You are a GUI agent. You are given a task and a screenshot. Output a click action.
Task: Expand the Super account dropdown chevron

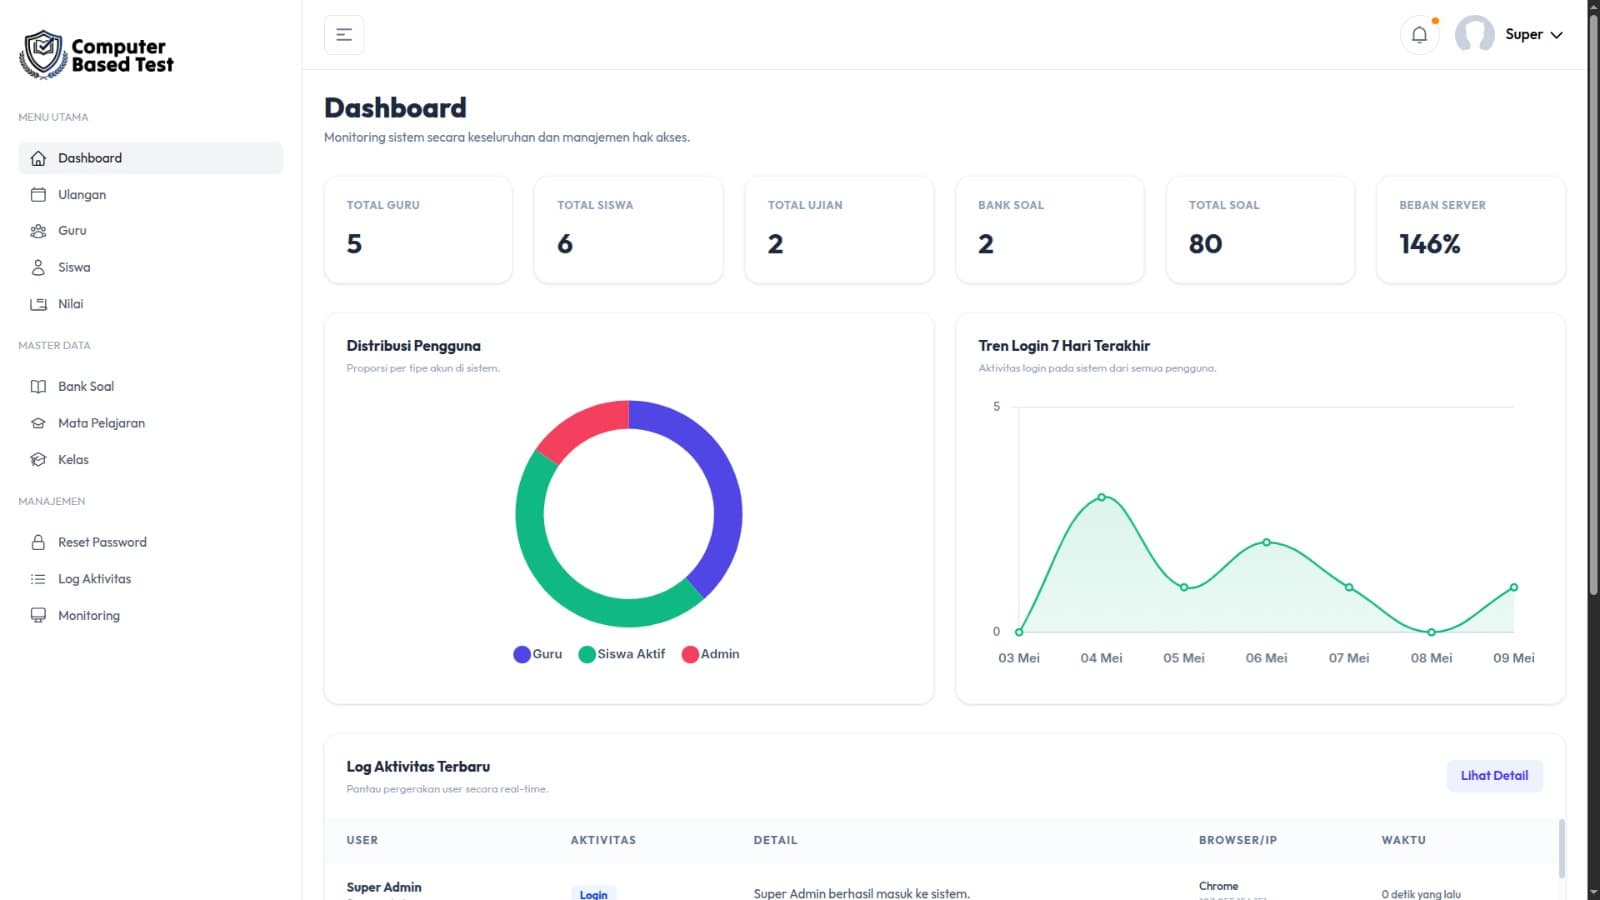point(1556,35)
